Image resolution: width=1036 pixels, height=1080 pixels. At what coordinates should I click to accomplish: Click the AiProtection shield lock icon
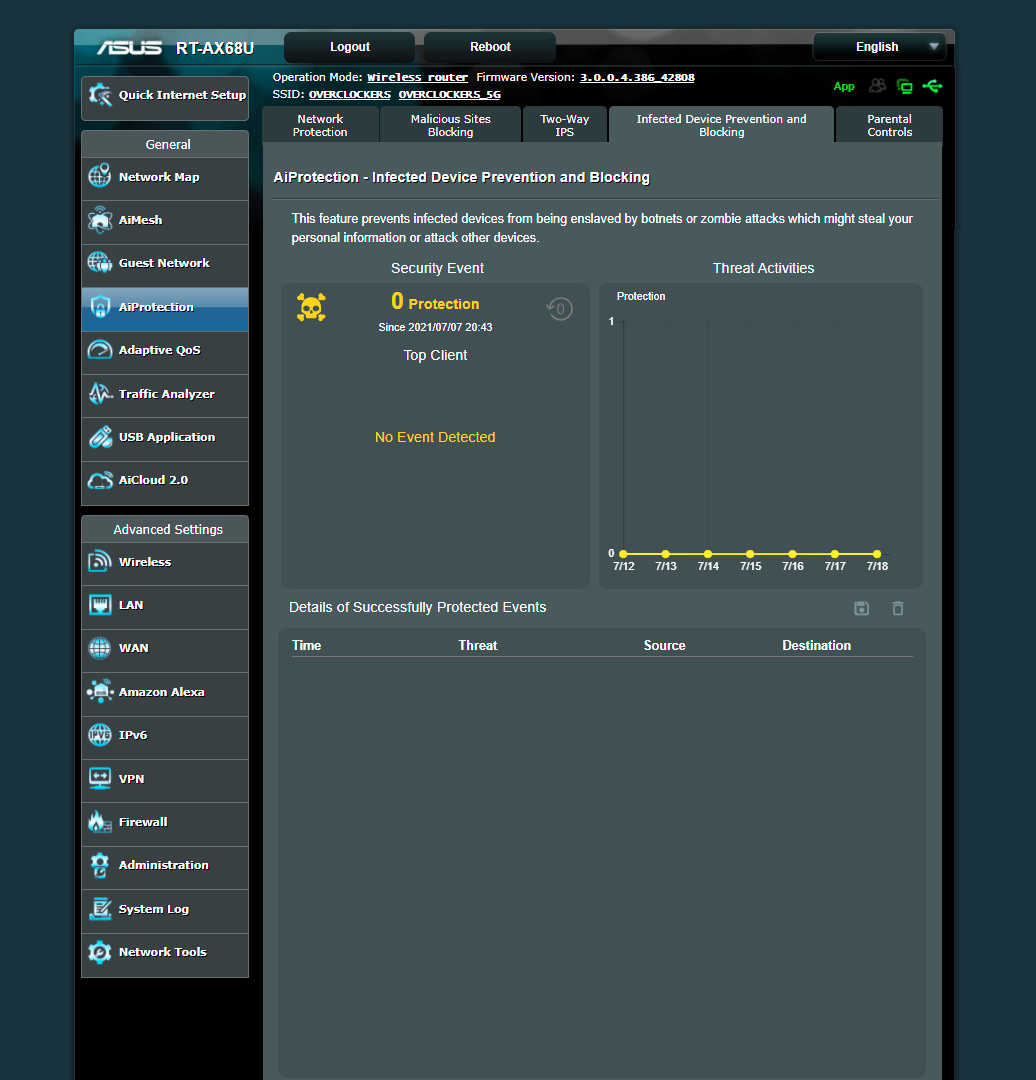coord(100,307)
